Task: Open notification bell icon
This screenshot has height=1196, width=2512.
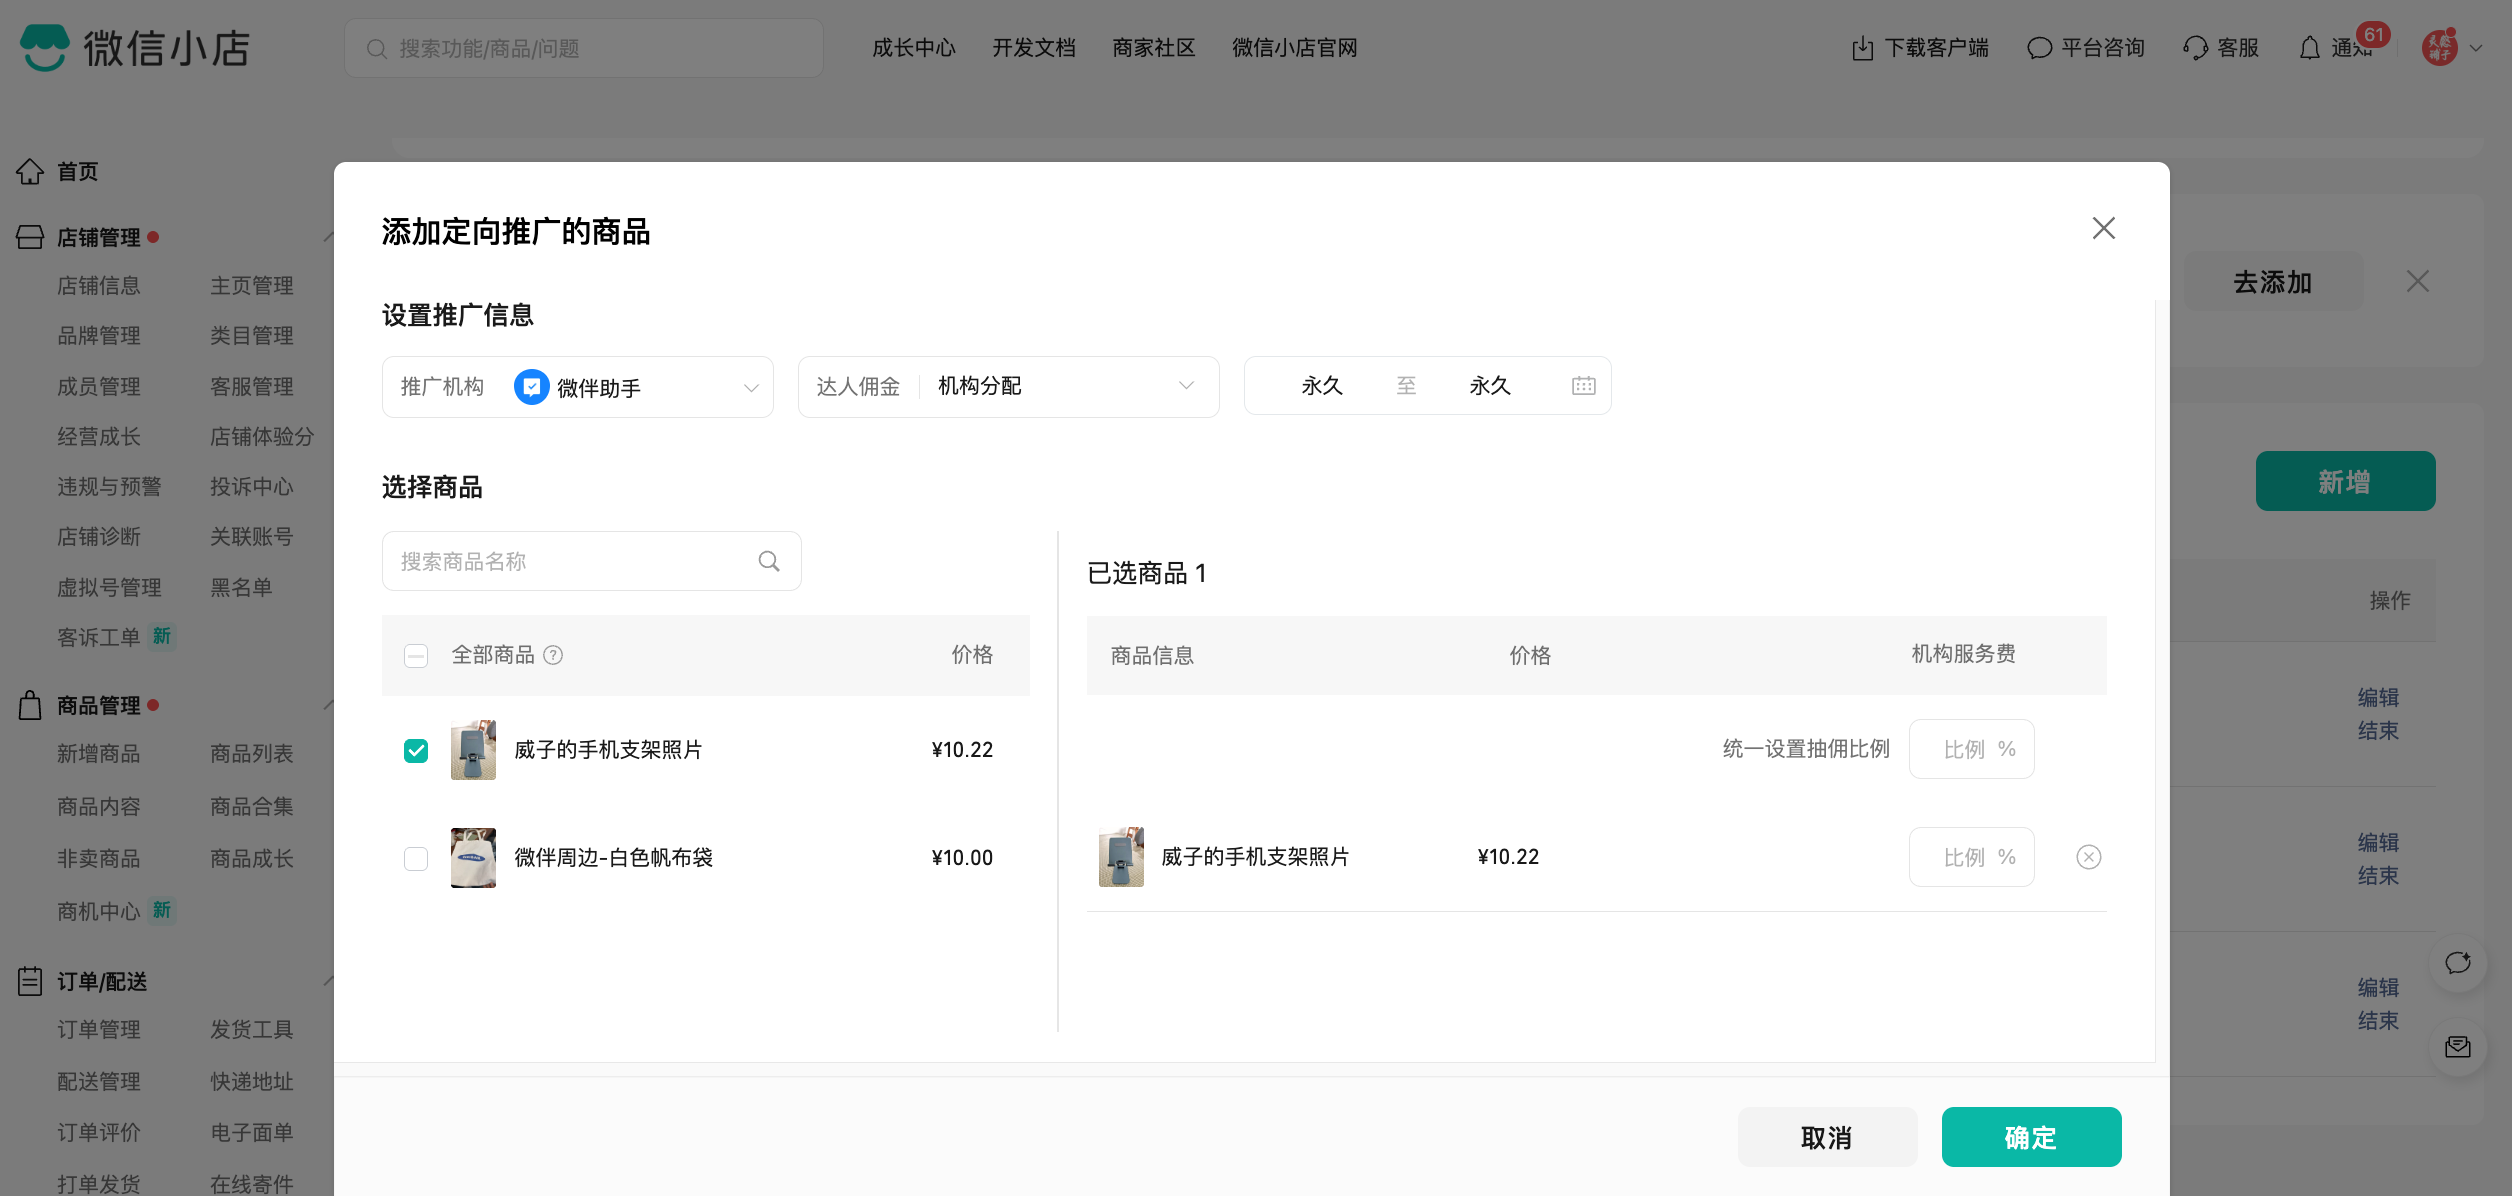Action: (x=2309, y=48)
